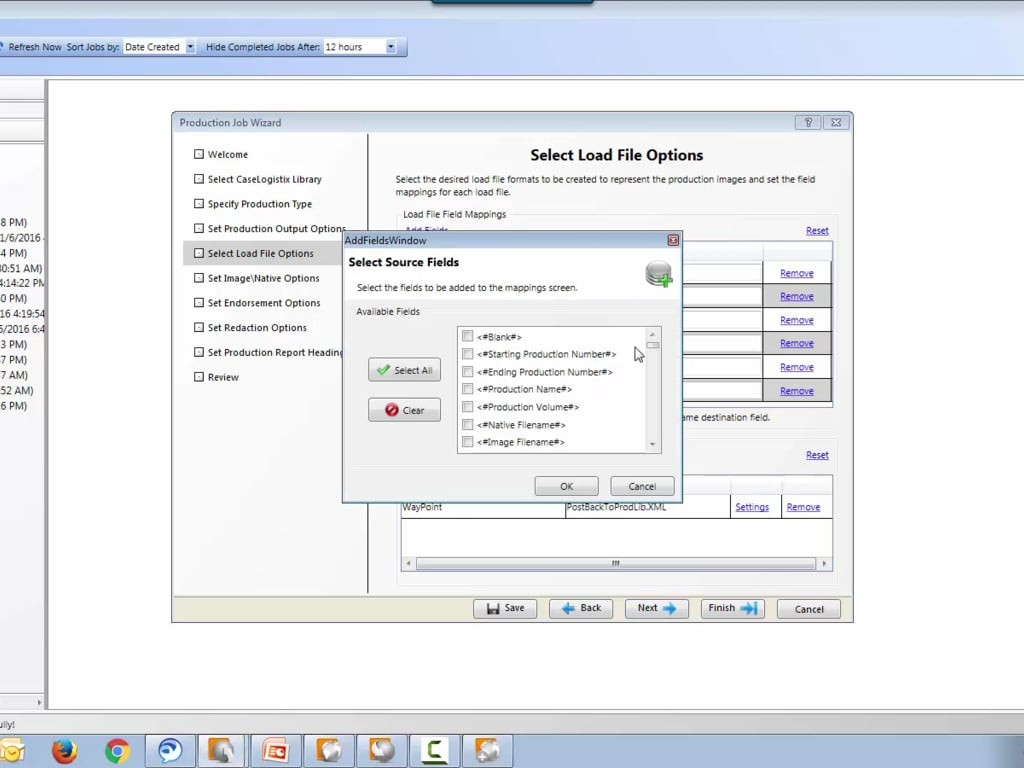Open the Settings link for WayPoint row
Screen dimensions: 1024x768
752,507
